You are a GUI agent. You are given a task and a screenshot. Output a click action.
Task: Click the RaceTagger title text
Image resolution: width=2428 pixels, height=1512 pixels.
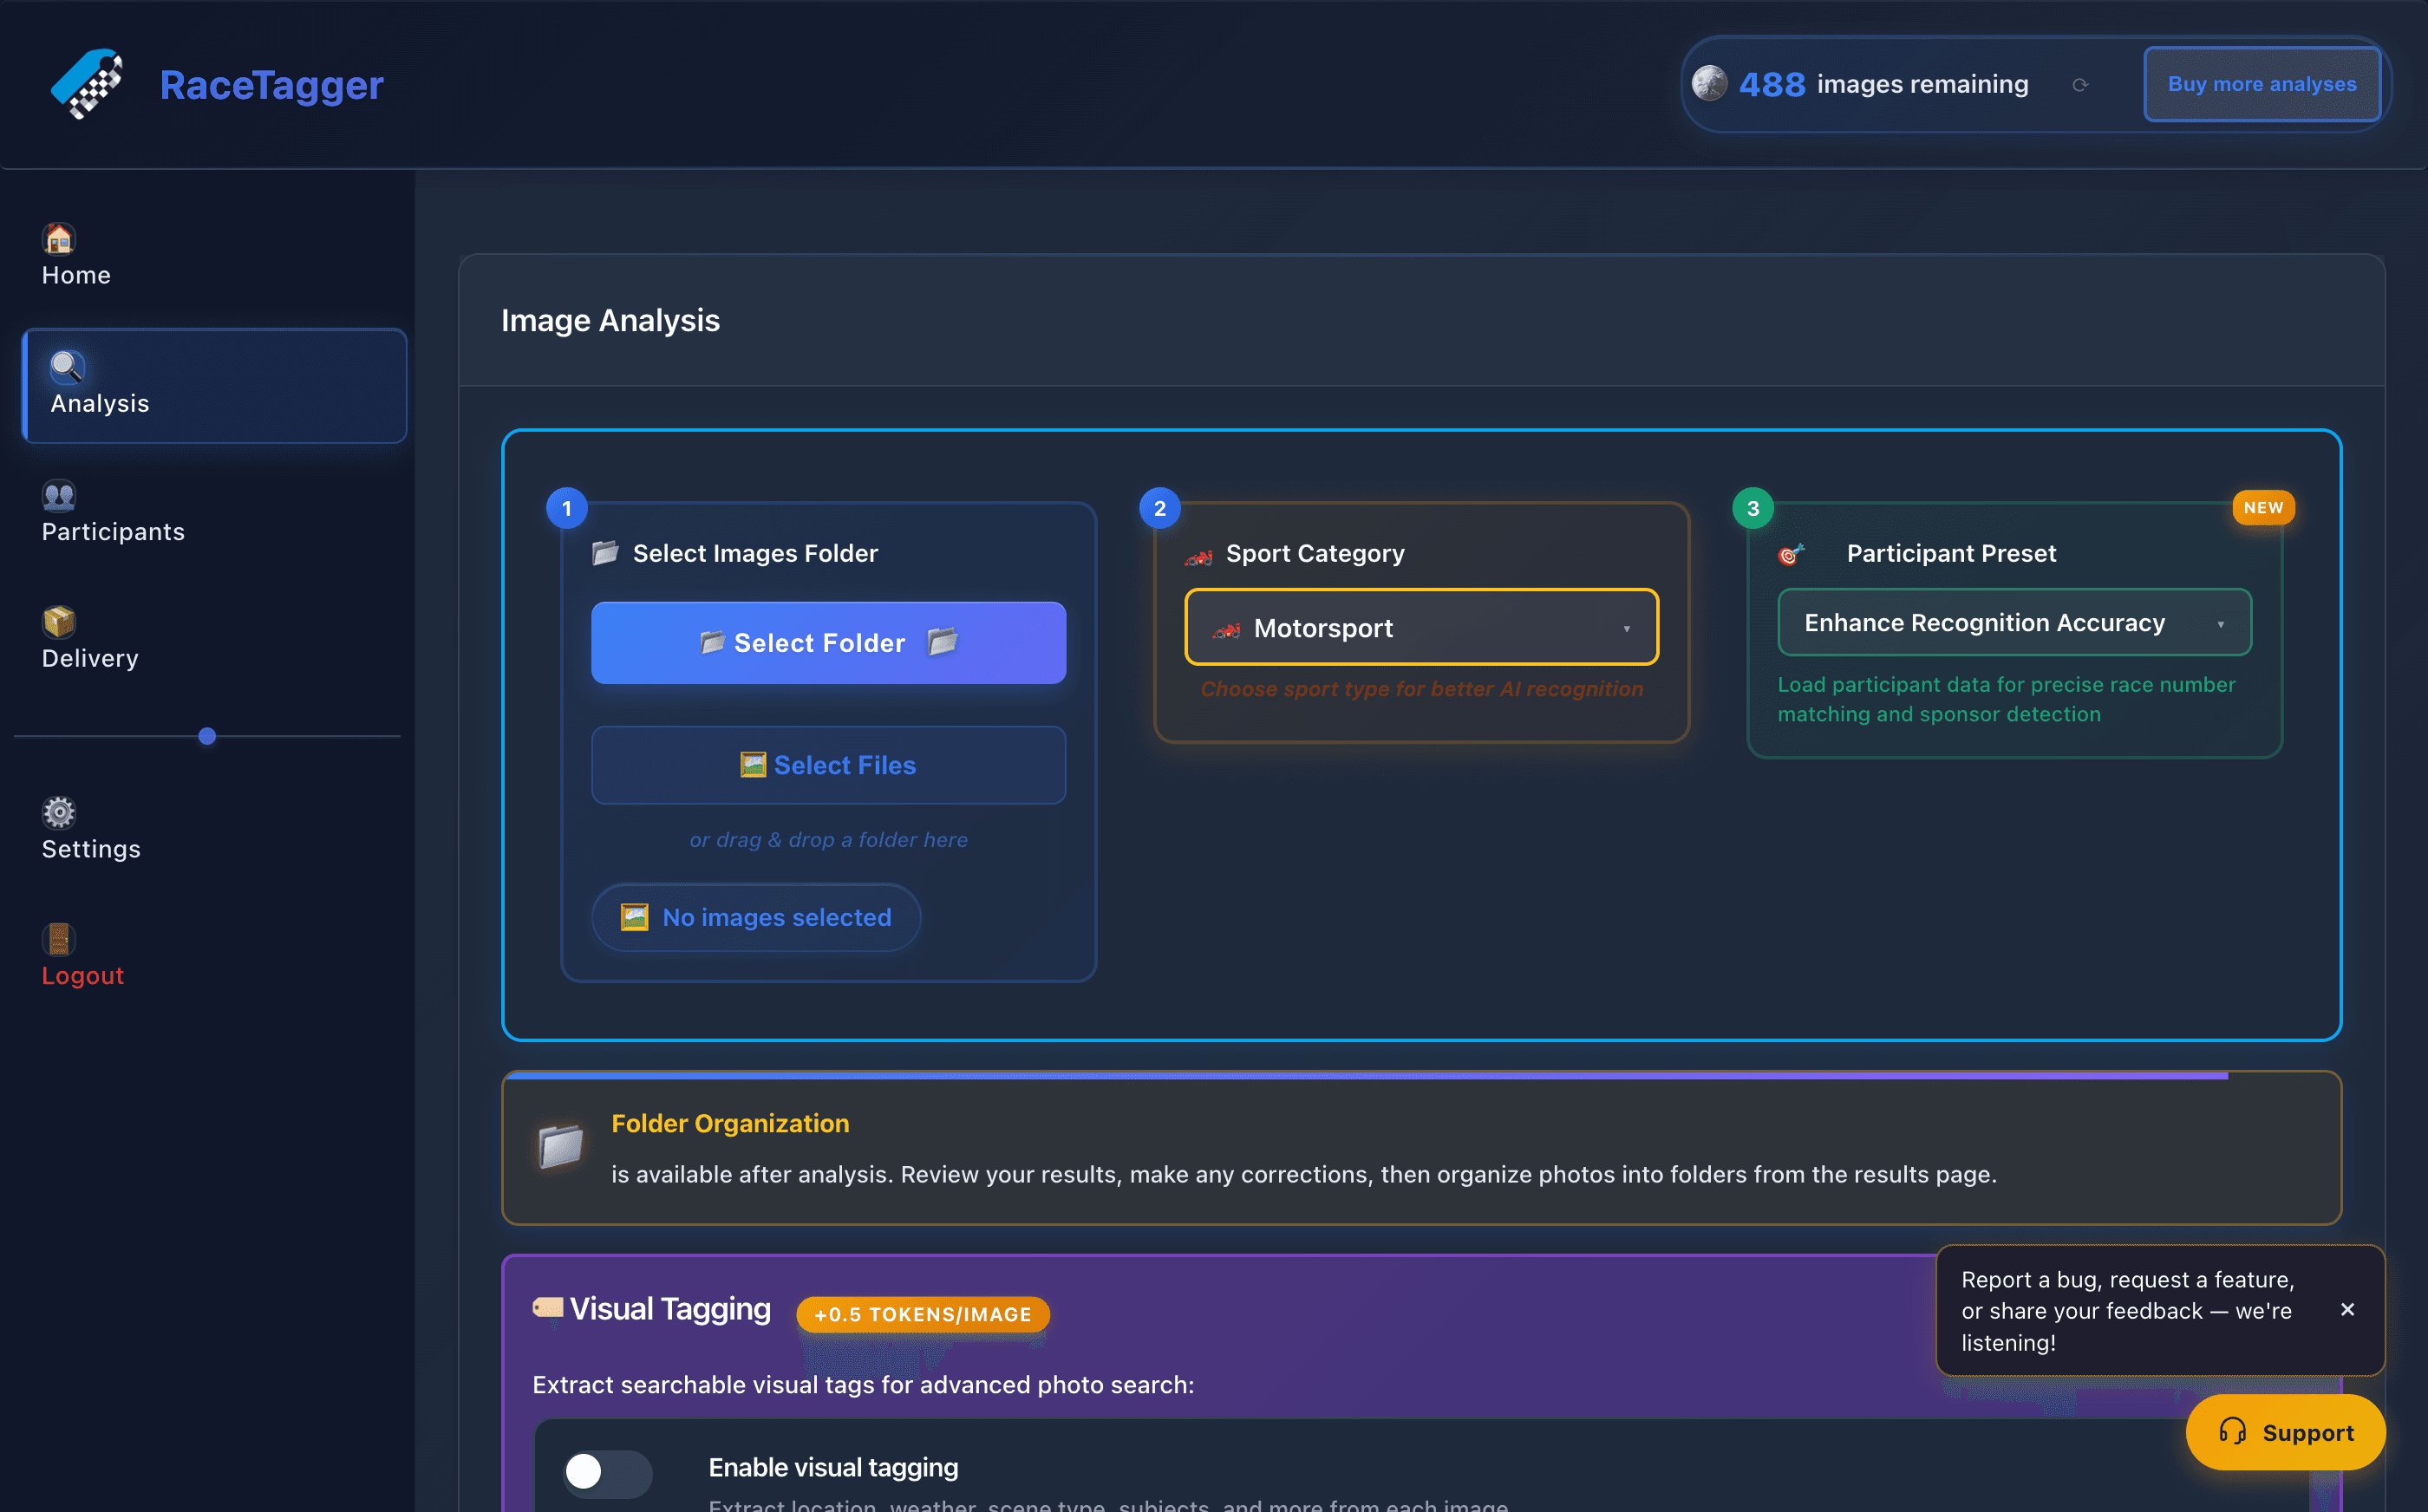(x=272, y=85)
